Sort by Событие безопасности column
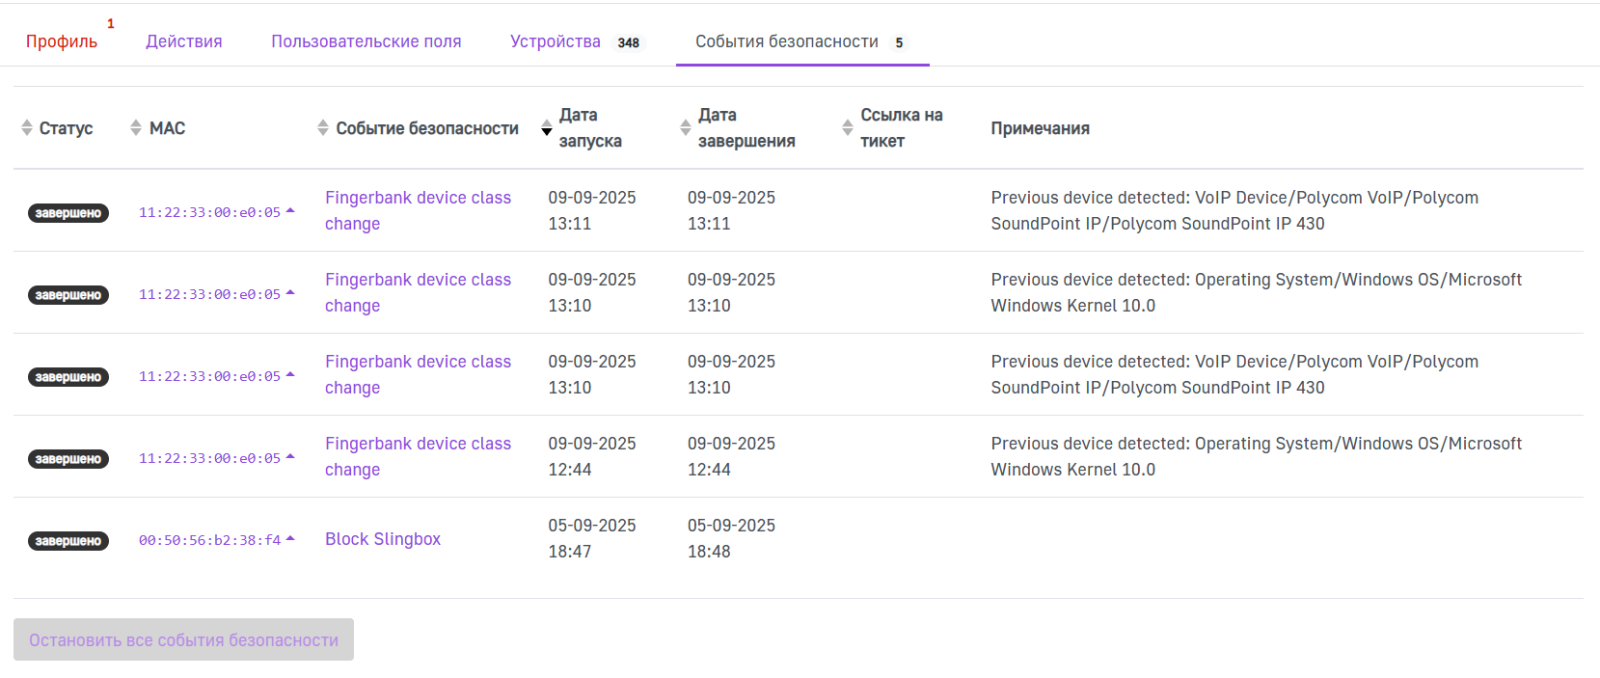Screen dimensions: 1600x678 418,128
